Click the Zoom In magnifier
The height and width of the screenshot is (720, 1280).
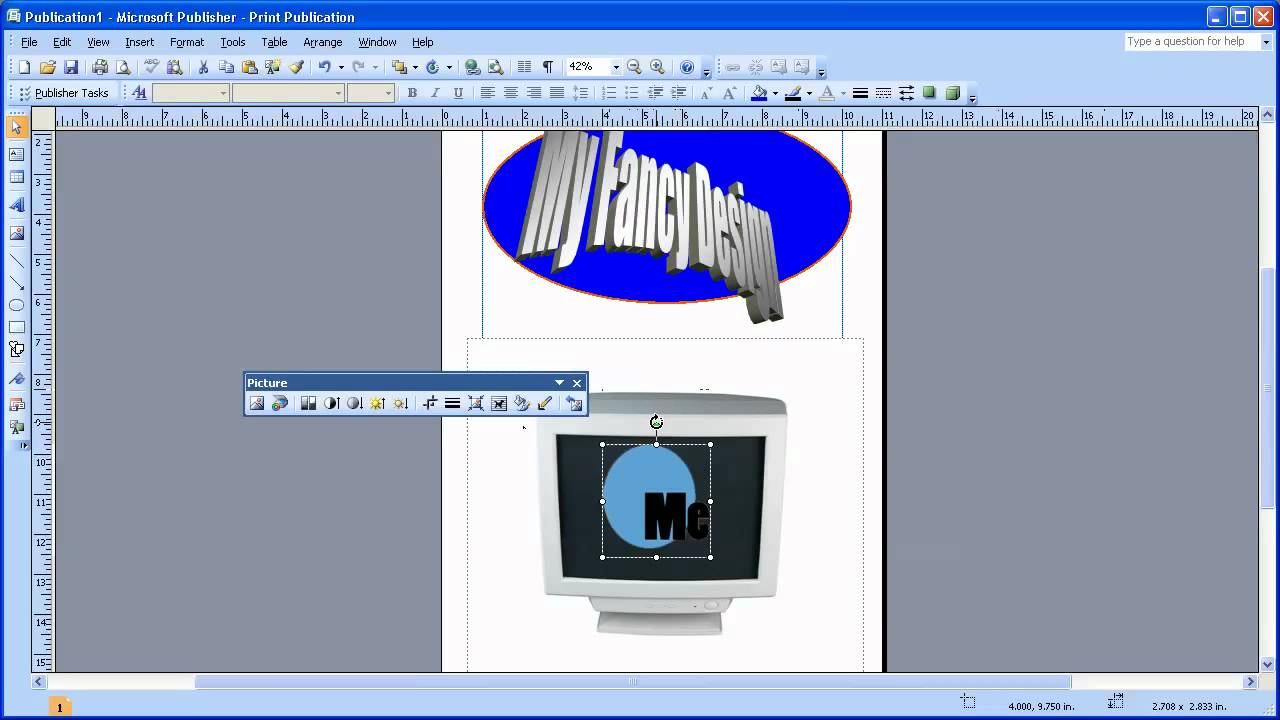pyautogui.click(x=657, y=67)
